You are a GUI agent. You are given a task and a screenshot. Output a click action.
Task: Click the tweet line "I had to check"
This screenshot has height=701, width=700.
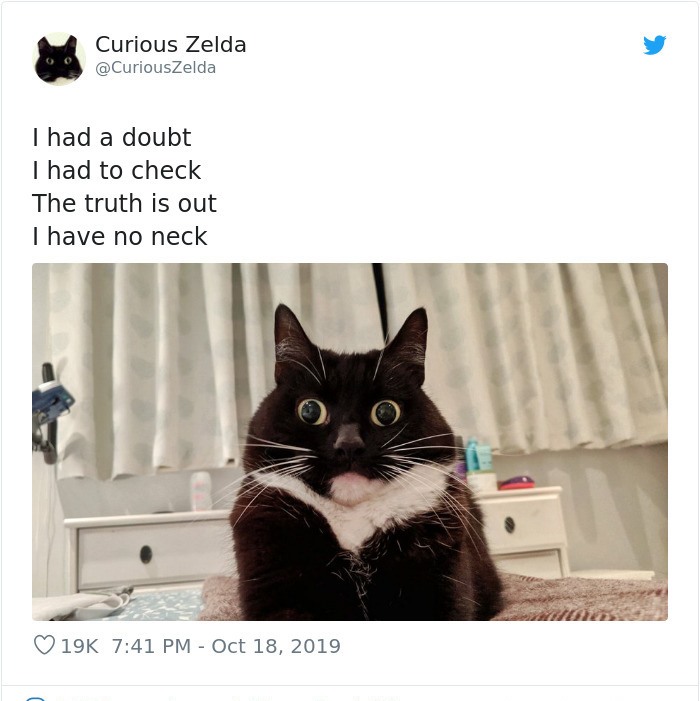point(117,170)
